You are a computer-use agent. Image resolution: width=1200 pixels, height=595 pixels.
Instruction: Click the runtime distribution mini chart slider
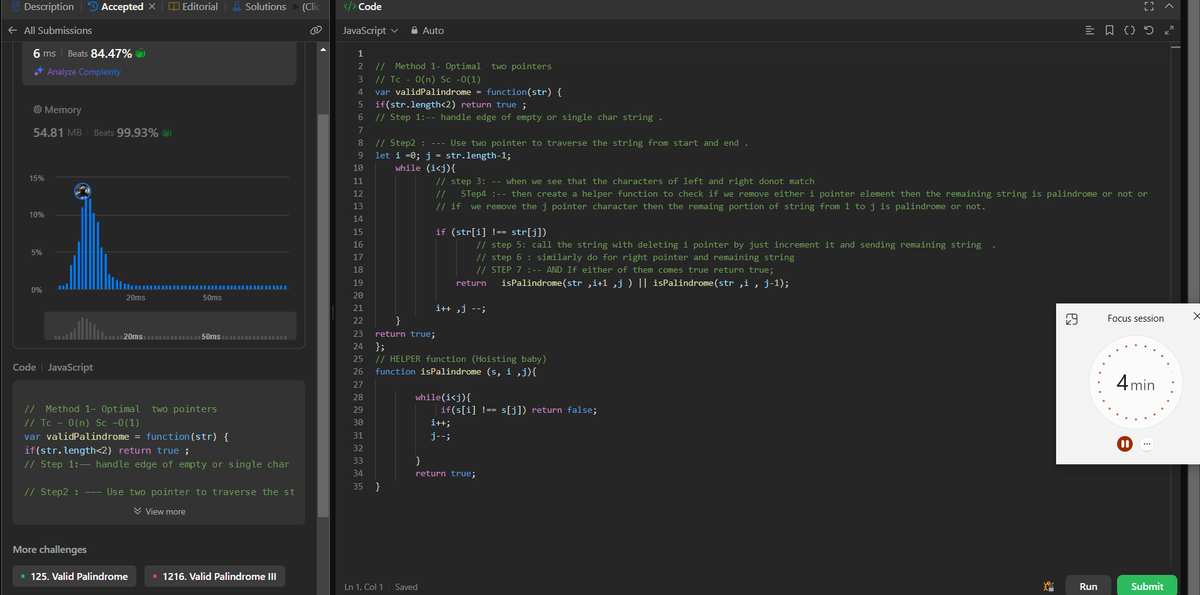coord(170,325)
